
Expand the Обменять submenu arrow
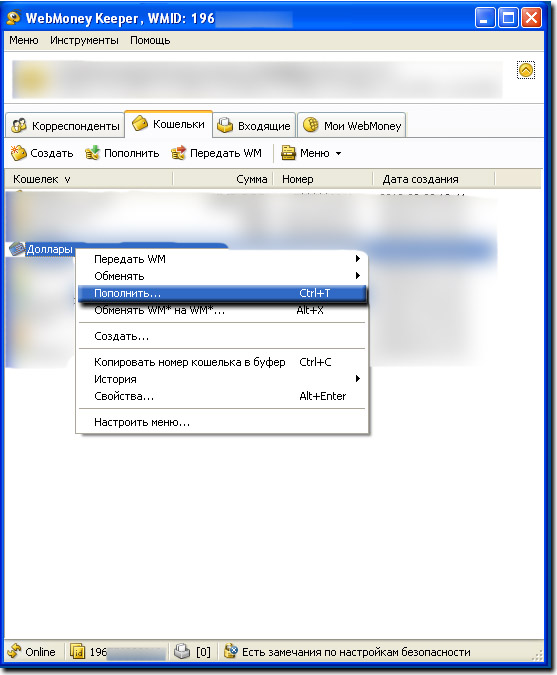(357, 276)
